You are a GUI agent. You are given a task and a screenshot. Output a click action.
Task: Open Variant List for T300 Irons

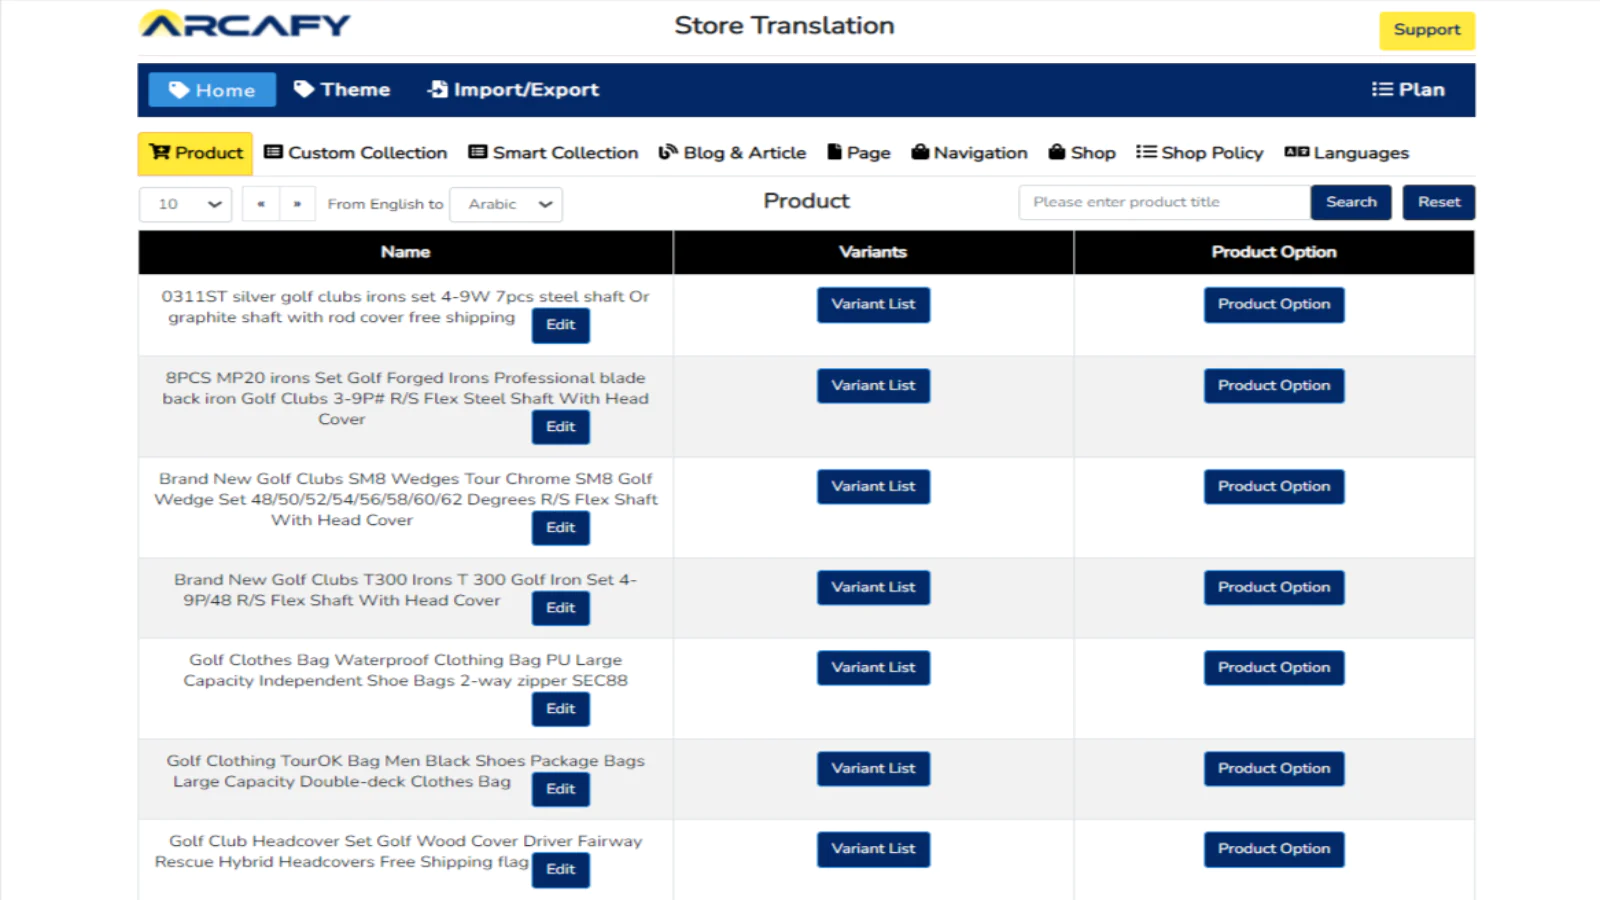(x=873, y=588)
